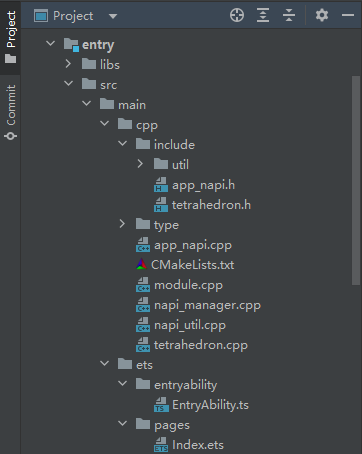Click the module.cpp C++ file icon
The width and height of the screenshot is (362, 454).
(x=143, y=284)
